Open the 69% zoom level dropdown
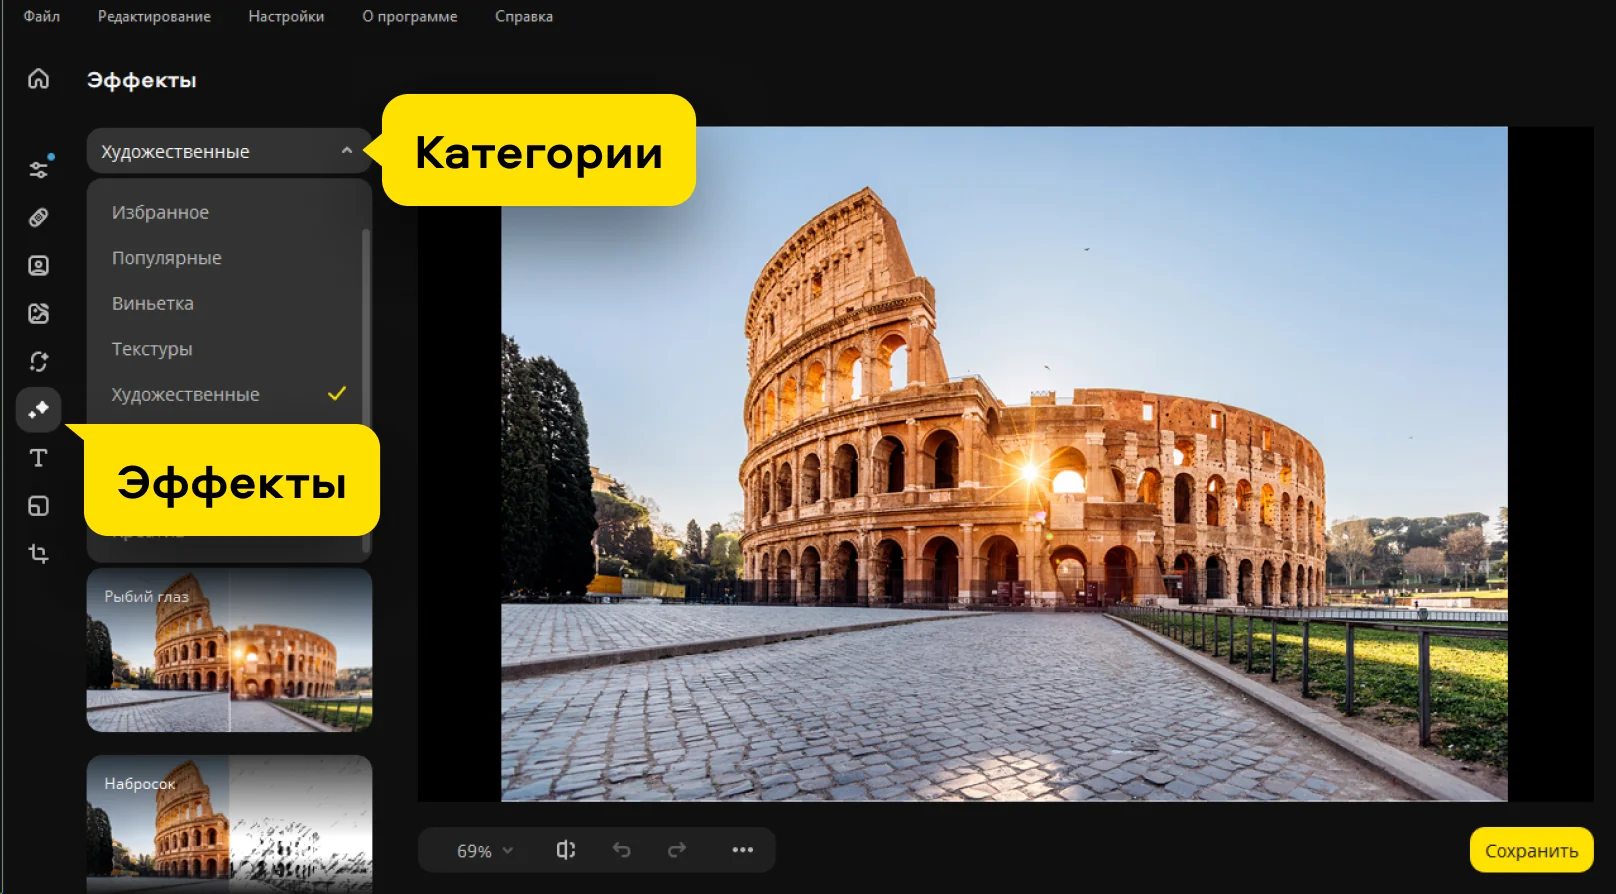Screen dimensions: 1616x894 (x=484, y=851)
